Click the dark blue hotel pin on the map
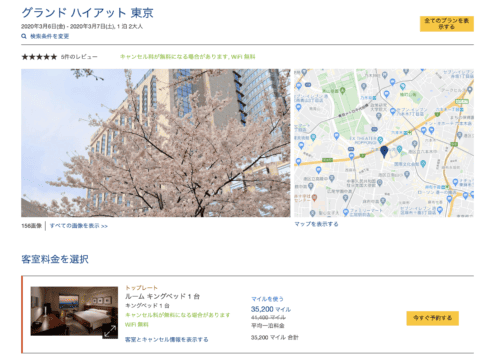The width and height of the screenshot is (500, 360). pos(384,152)
